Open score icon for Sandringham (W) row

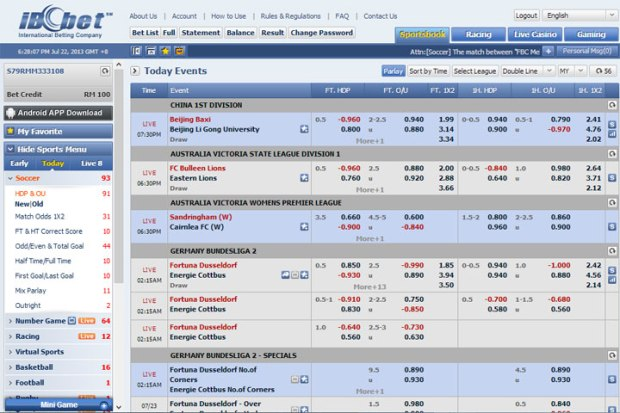612,227
